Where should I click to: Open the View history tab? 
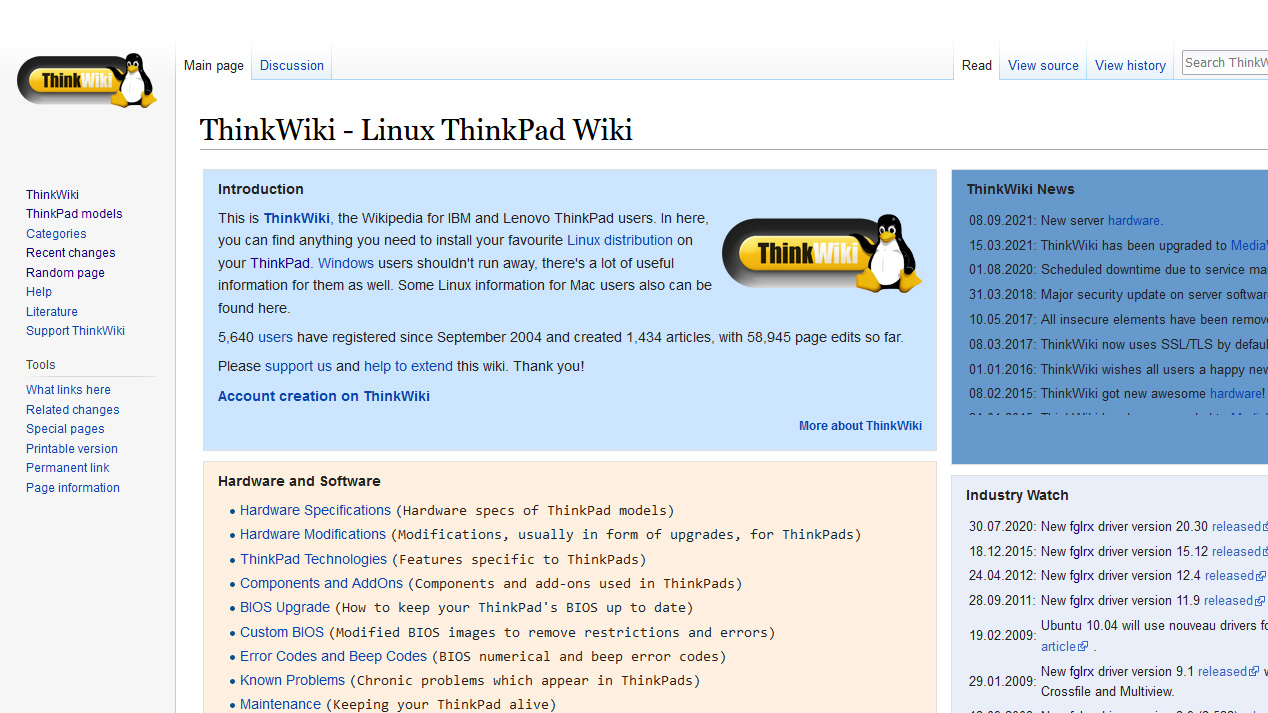(x=1130, y=65)
